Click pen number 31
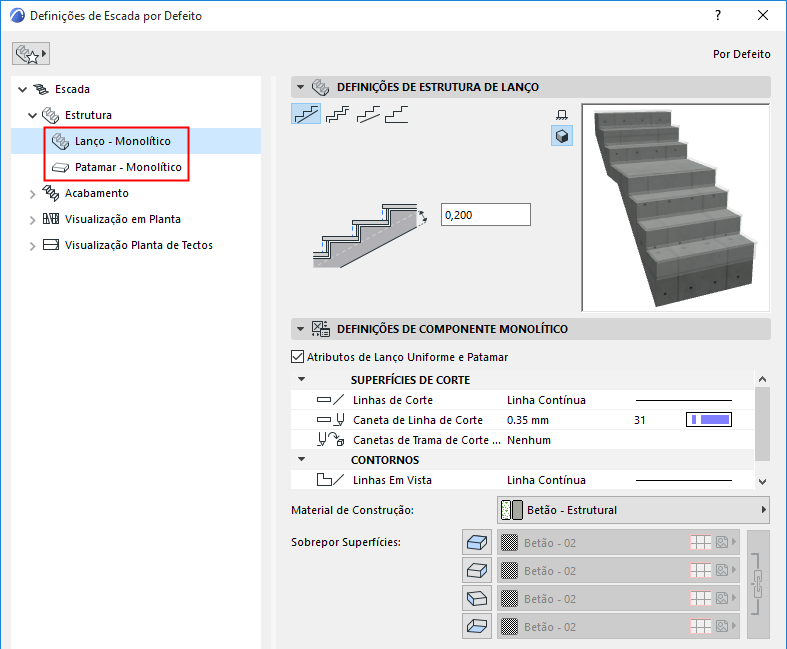787x649 pixels. 639,420
